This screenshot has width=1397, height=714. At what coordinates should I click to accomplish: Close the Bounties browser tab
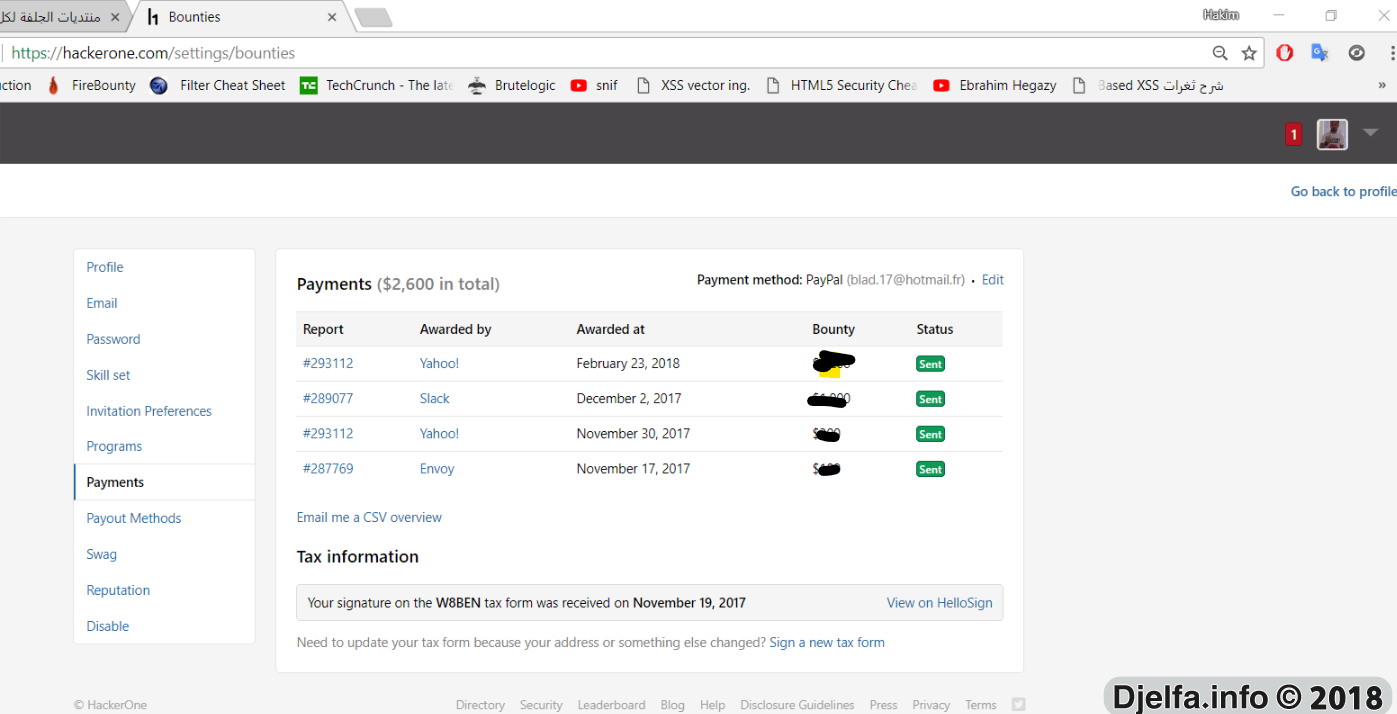click(x=332, y=17)
